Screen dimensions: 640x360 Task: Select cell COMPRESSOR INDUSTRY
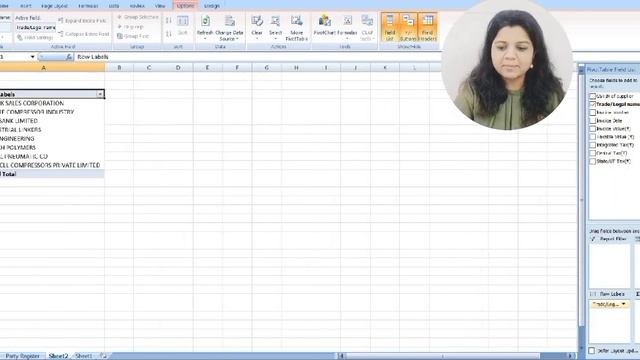tap(52, 112)
